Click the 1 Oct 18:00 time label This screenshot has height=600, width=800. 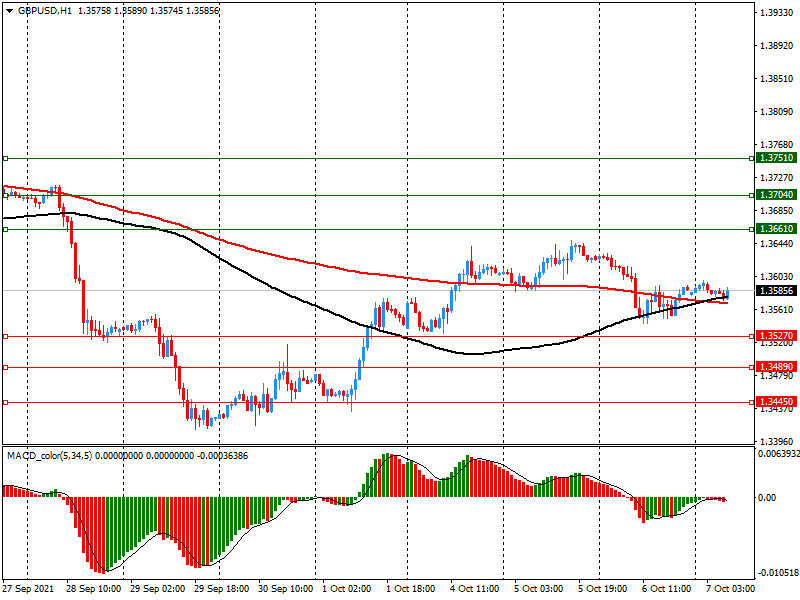pos(411,588)
